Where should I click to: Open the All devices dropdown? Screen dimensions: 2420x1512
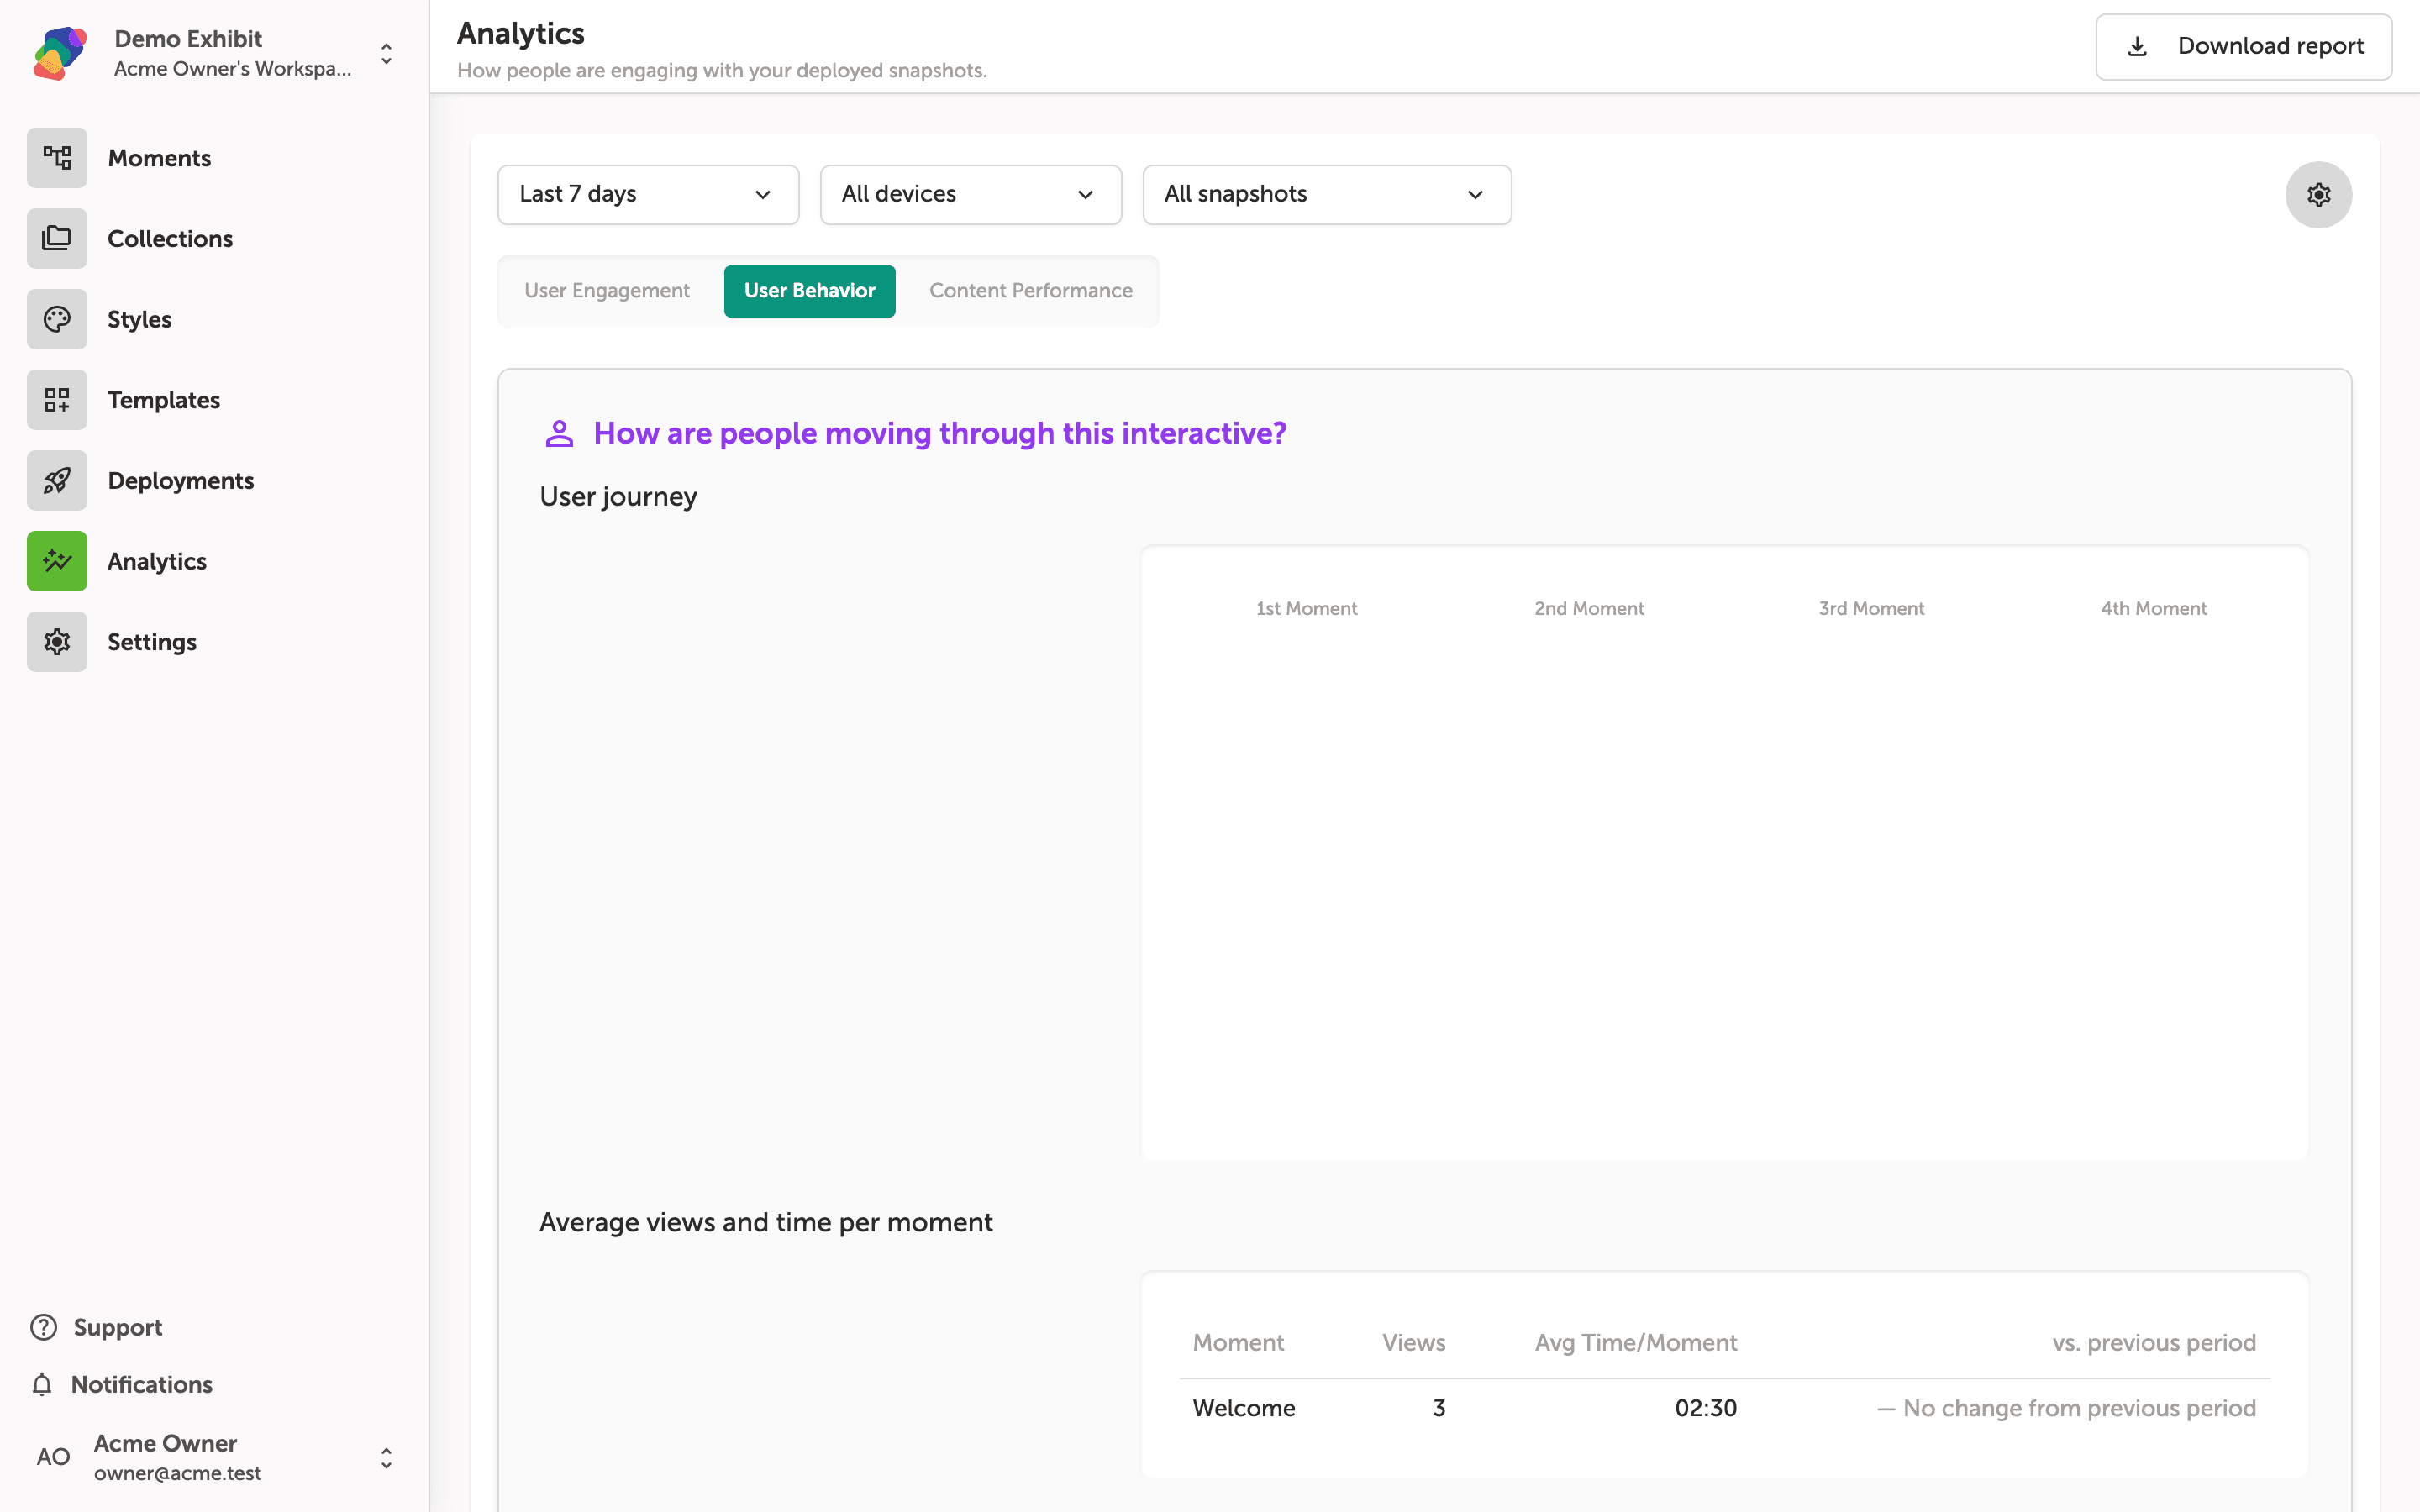click(970, 195)
